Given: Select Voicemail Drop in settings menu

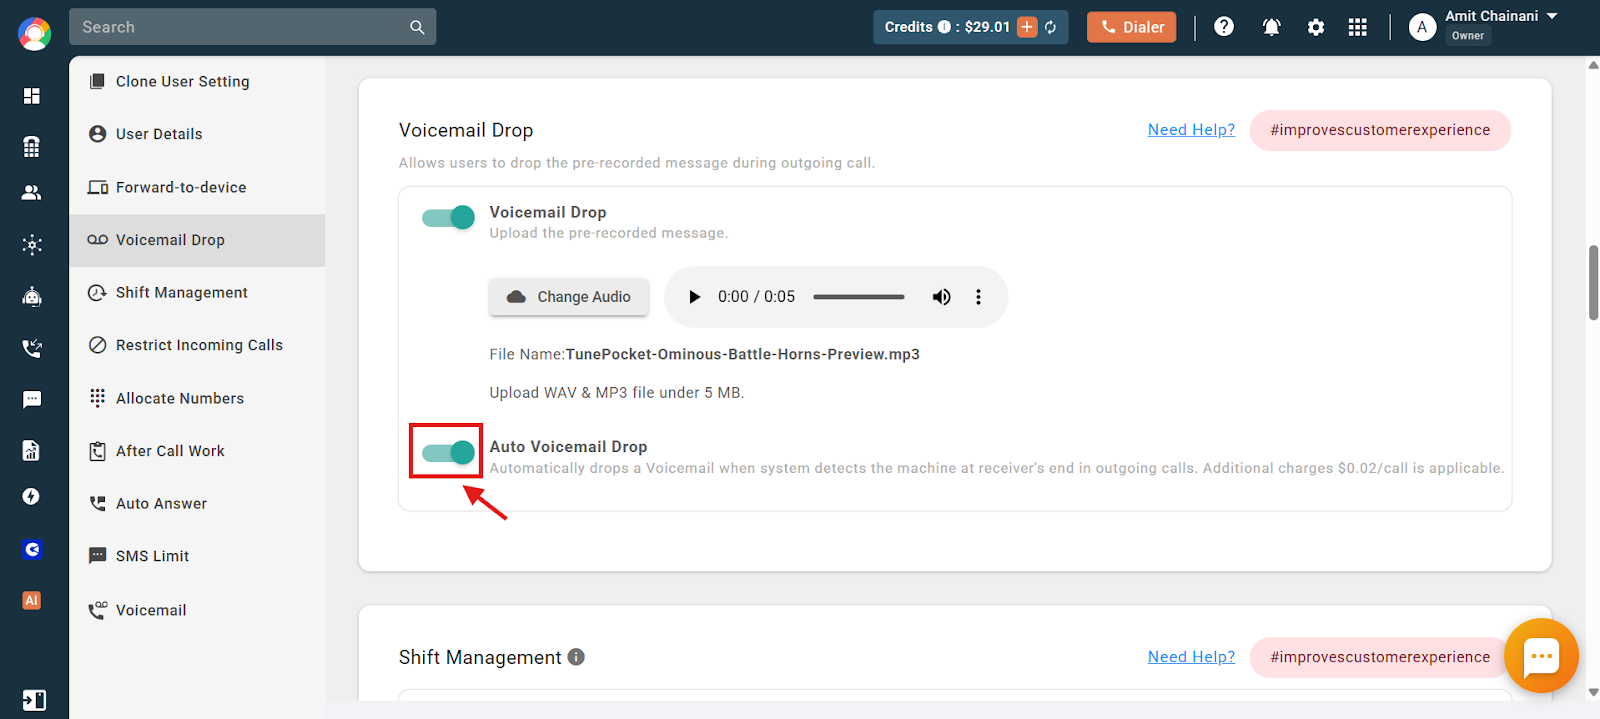Looking at the screenshot, I should tap(197, 240).
